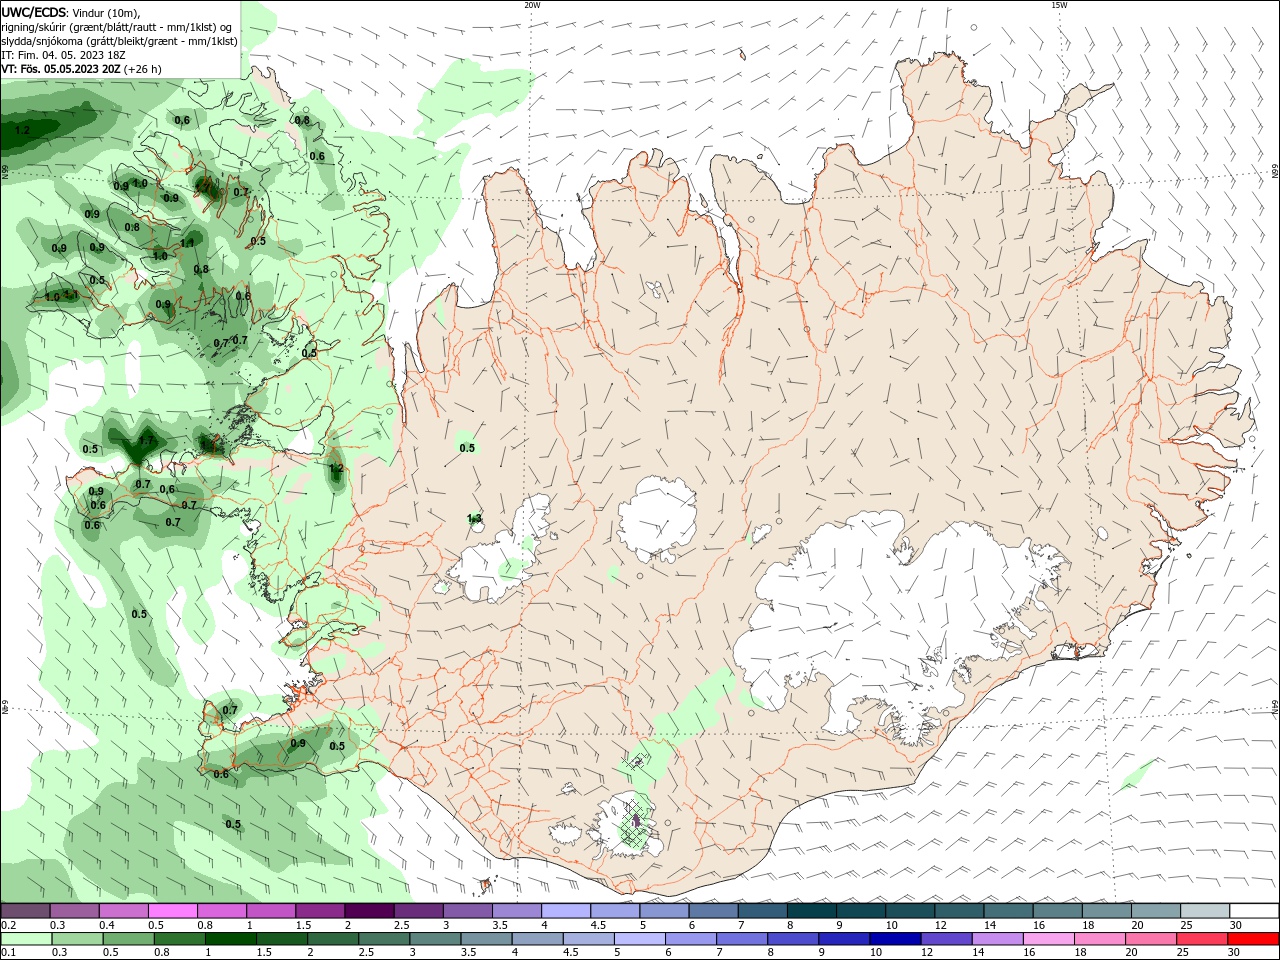1280x960 pixels.
Task: Click the '0.4' label in the snow legend
Action: point(107,926)
